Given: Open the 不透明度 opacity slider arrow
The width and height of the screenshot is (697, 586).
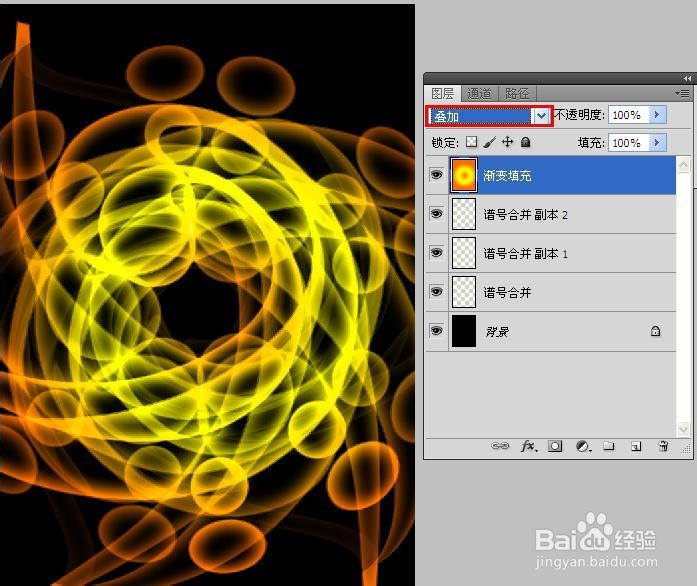Looking at the screenshot, I should coord(657,115).
